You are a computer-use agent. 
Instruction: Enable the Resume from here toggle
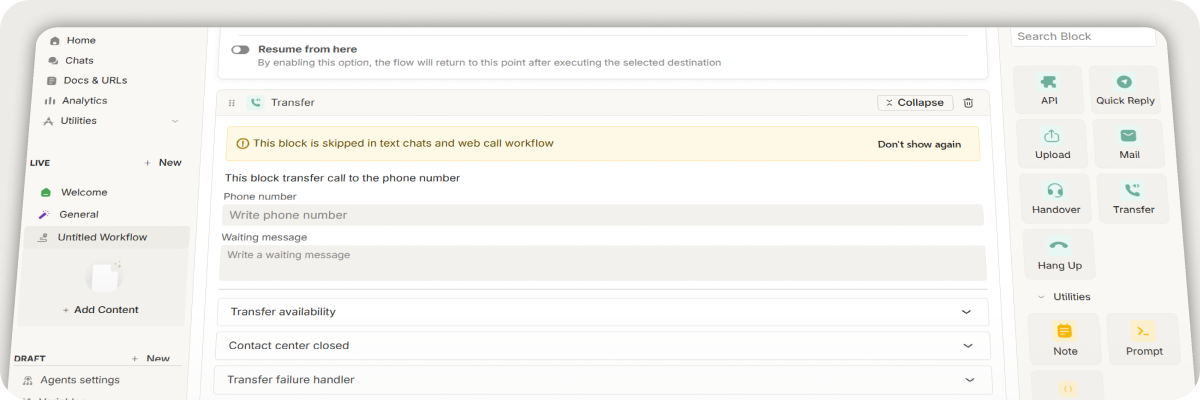click(x=240, y=49)
